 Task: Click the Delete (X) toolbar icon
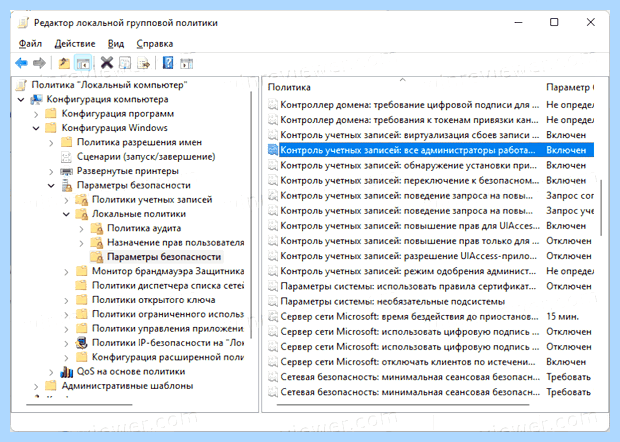(107, 63)
